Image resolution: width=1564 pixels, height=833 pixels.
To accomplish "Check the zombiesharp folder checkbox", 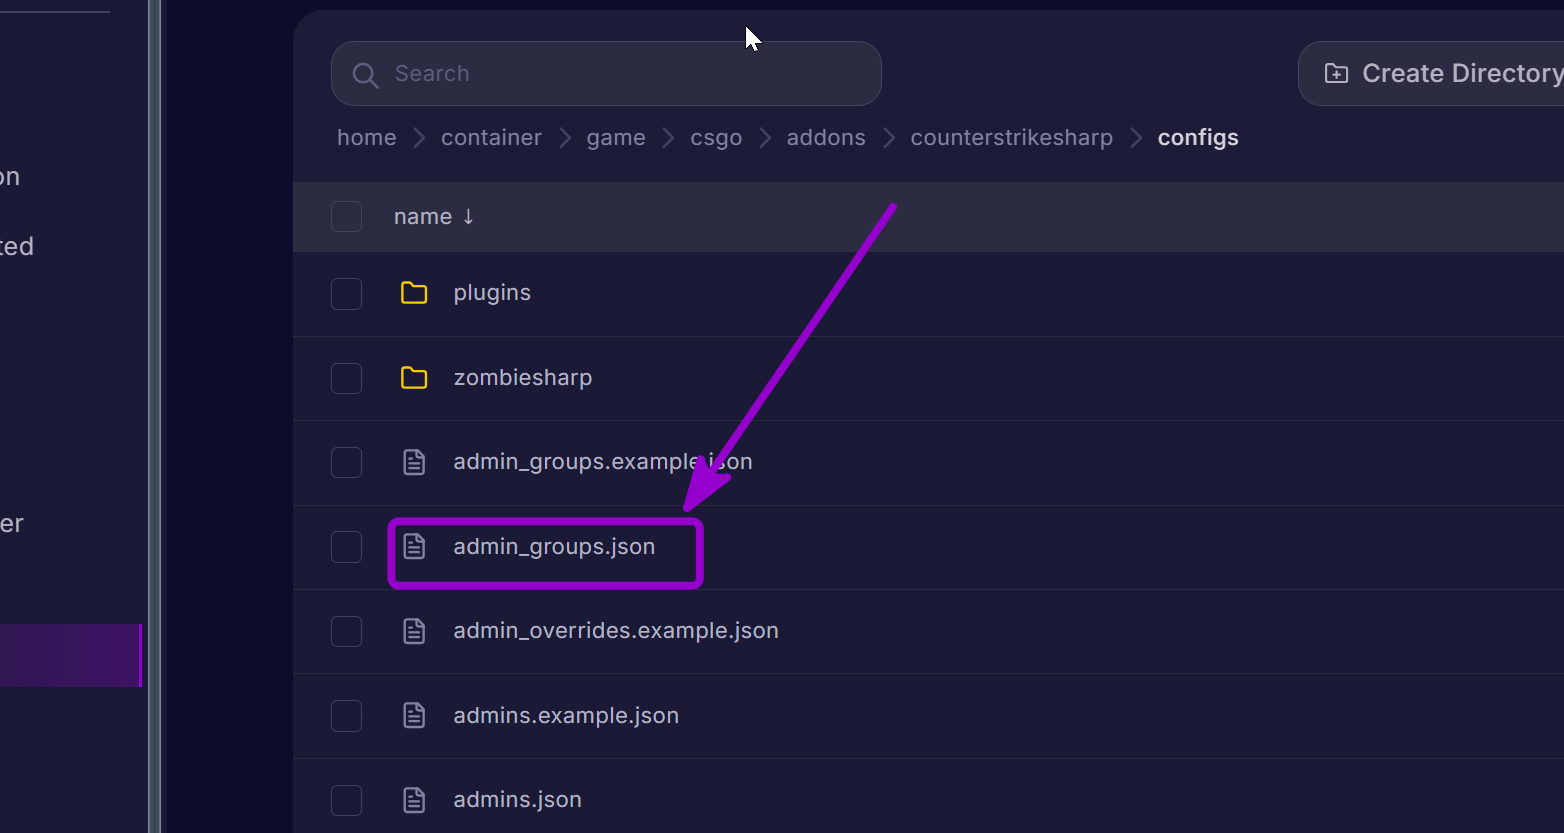I will 346,378.
